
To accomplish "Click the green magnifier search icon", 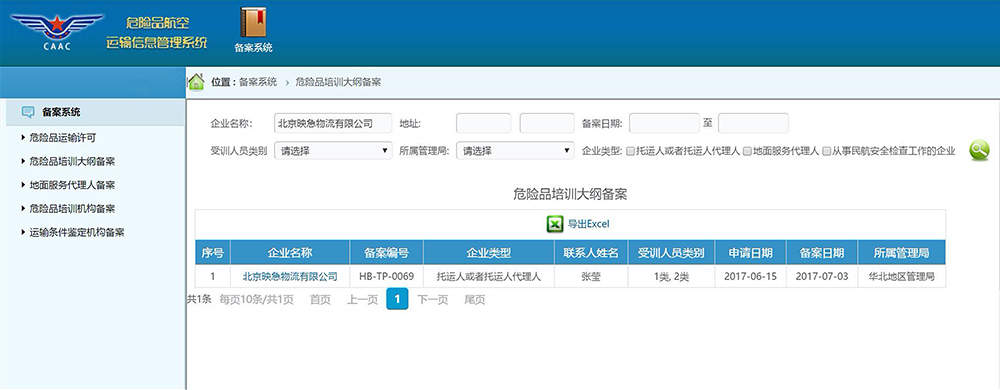I will 979,150.
